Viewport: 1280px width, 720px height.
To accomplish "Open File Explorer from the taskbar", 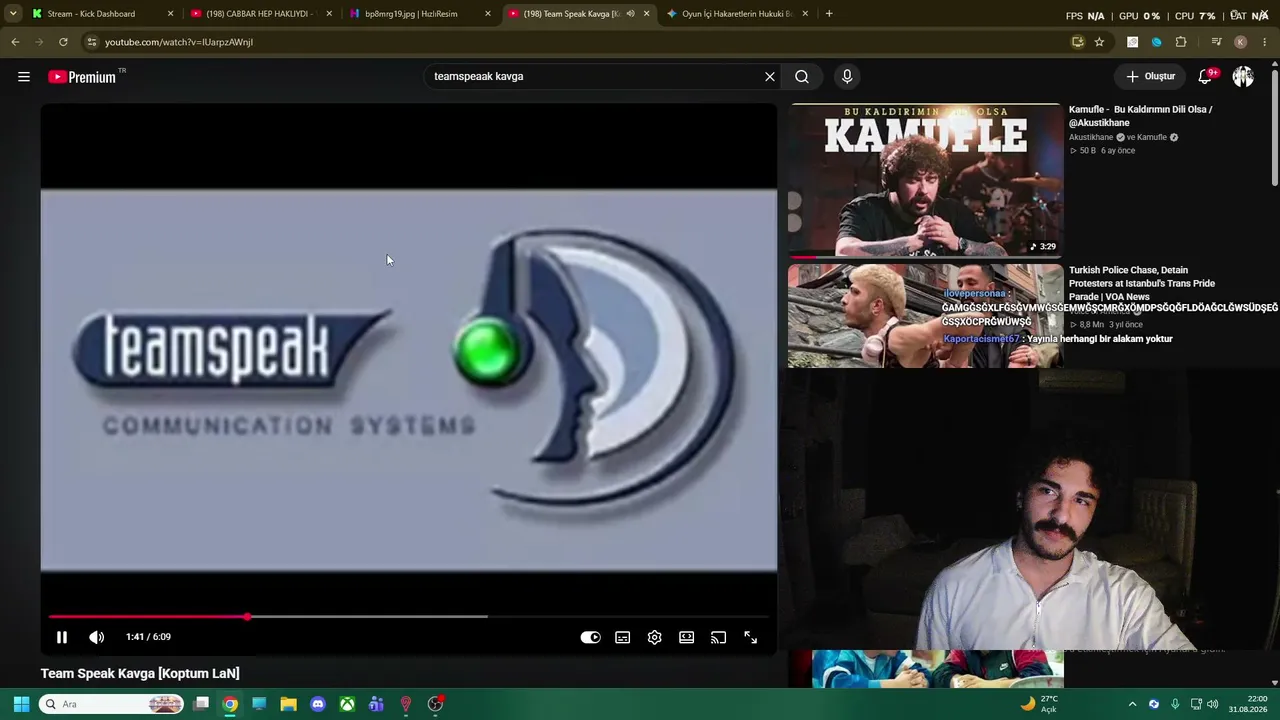I will tap(288, 704).
